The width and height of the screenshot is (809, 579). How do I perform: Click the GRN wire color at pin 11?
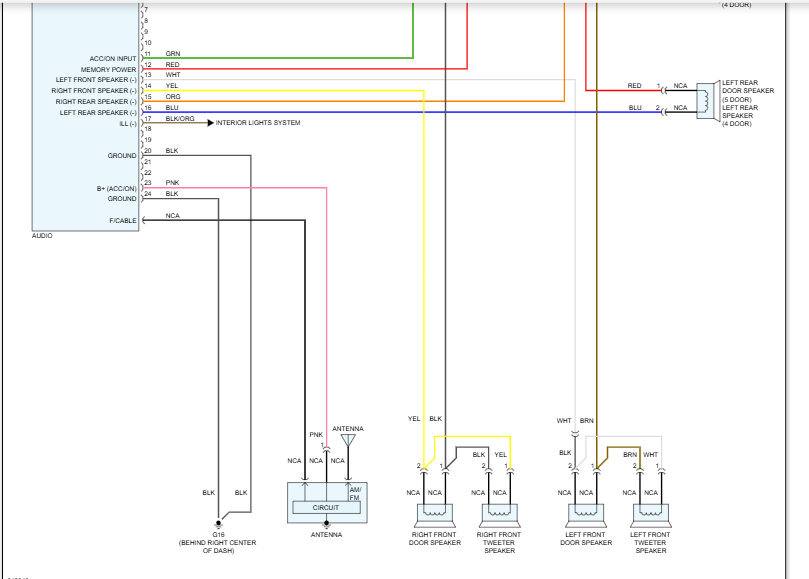click(x=173, y=54)
